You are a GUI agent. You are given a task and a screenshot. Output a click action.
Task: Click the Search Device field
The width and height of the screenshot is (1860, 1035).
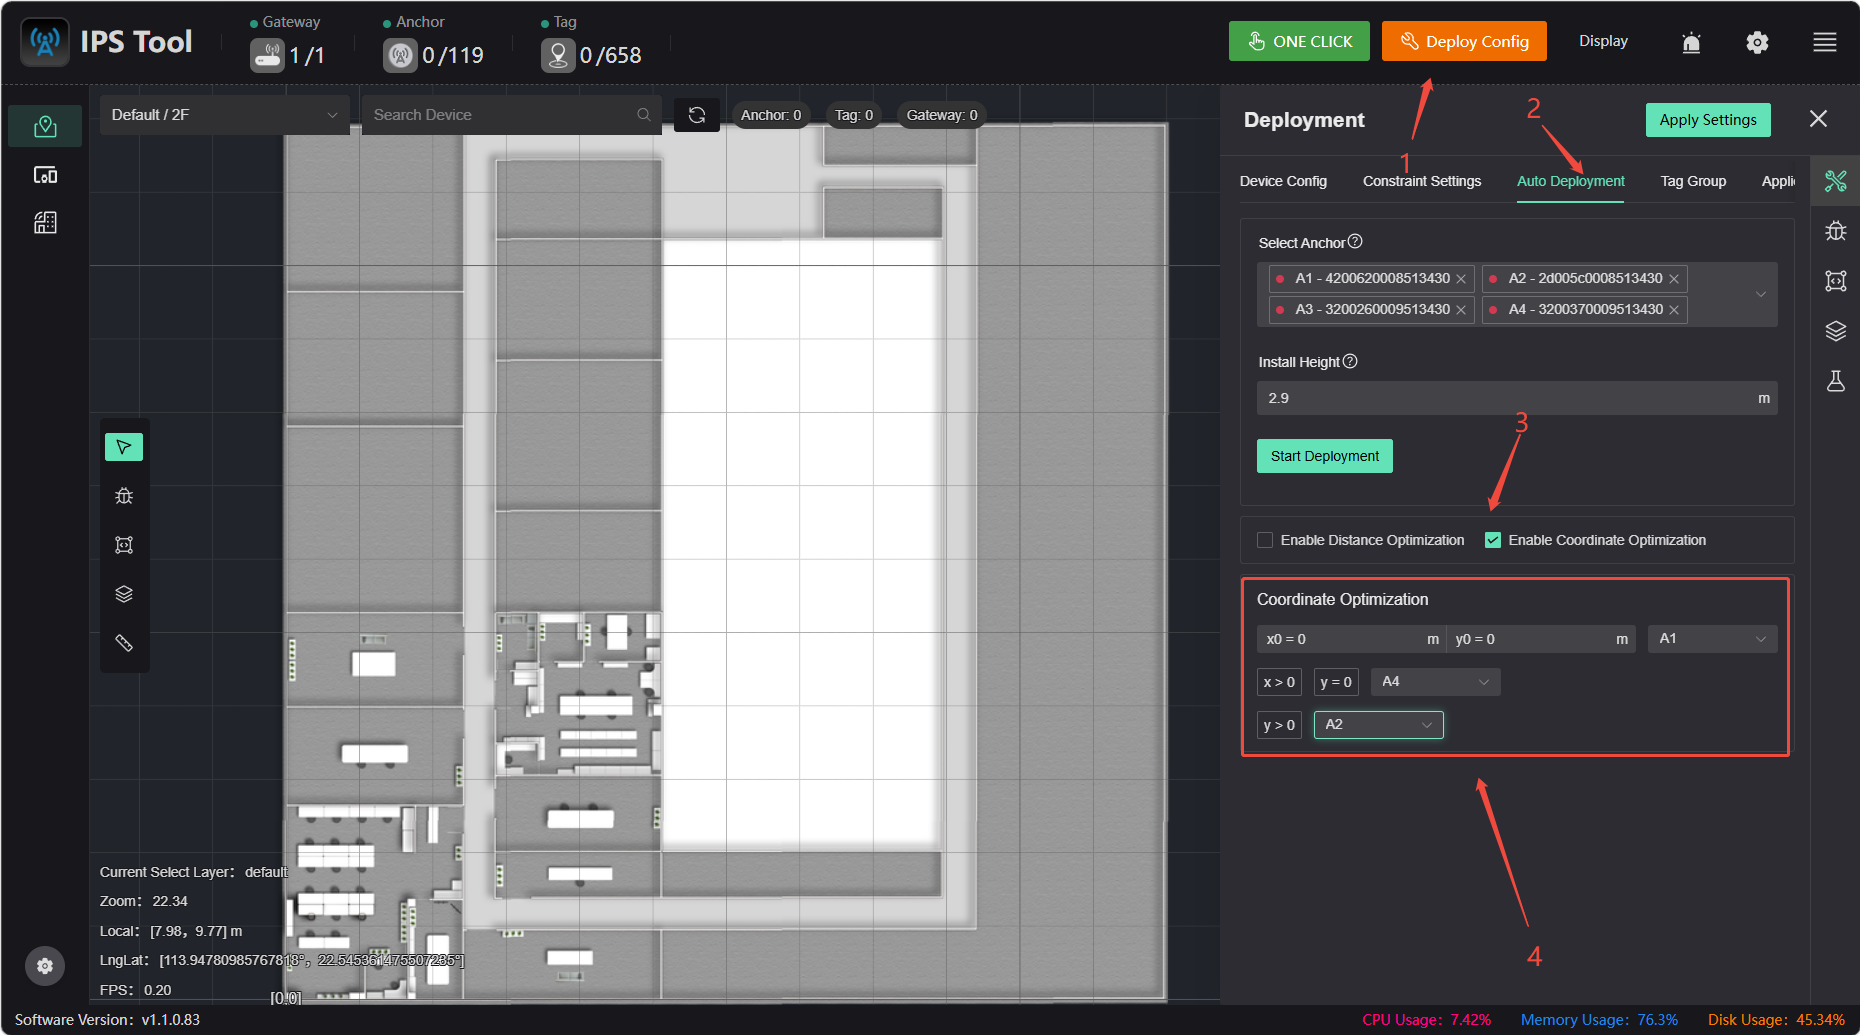click(512, 115)
